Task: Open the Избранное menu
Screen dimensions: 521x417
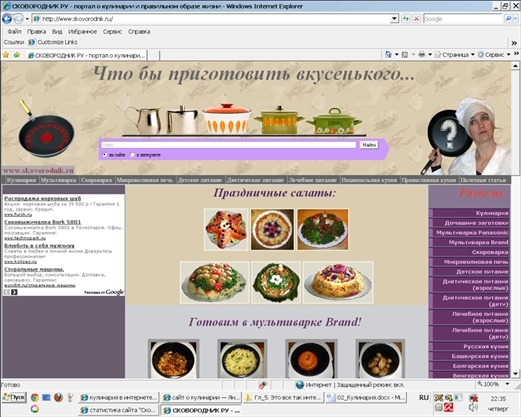Action: click(x=82, y=32)
